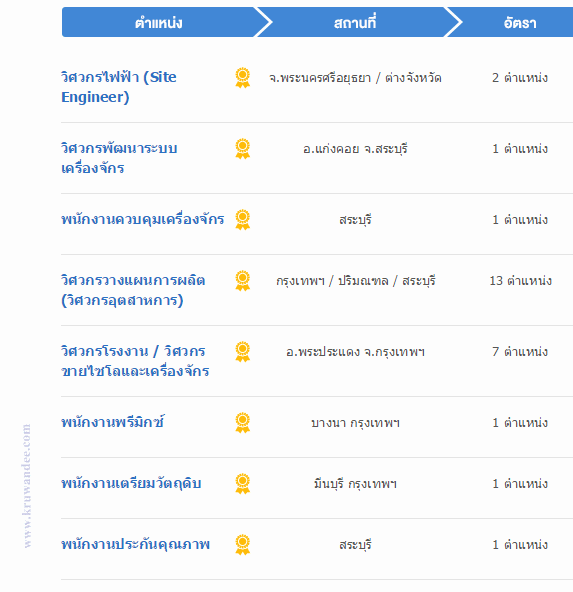Open the วิศวกรโรงงาน / วิศวกรขายไซโล job link
Screen dimensions: 573x592
135,361
